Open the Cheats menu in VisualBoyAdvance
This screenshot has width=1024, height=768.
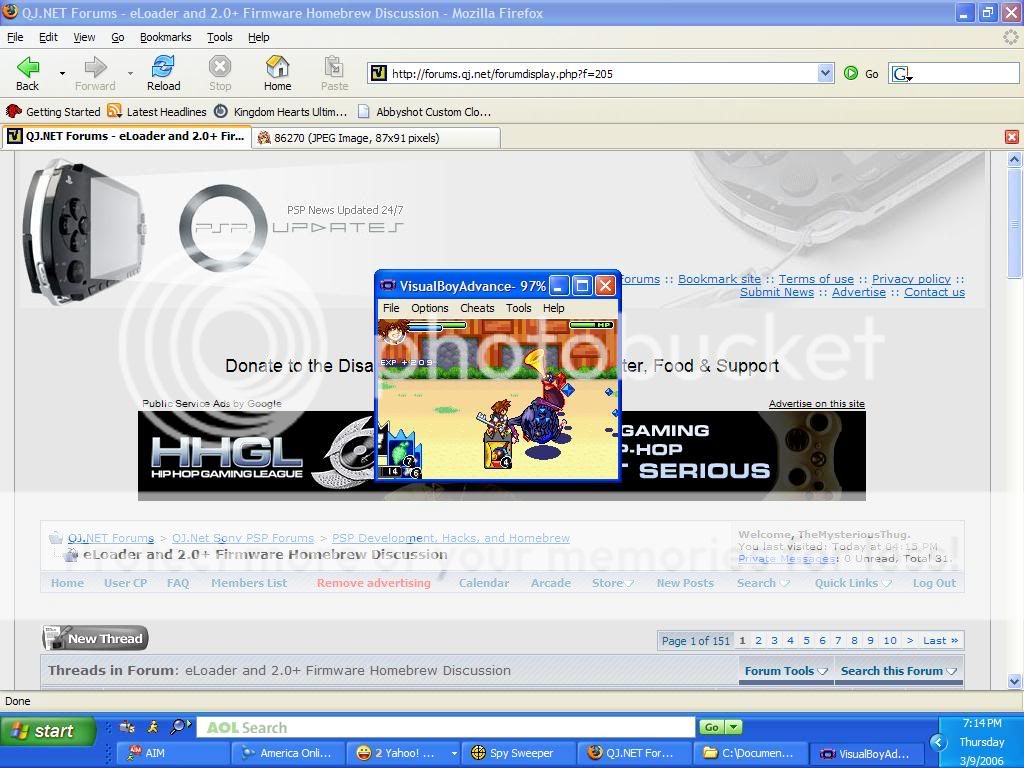(x=477, y=308)
